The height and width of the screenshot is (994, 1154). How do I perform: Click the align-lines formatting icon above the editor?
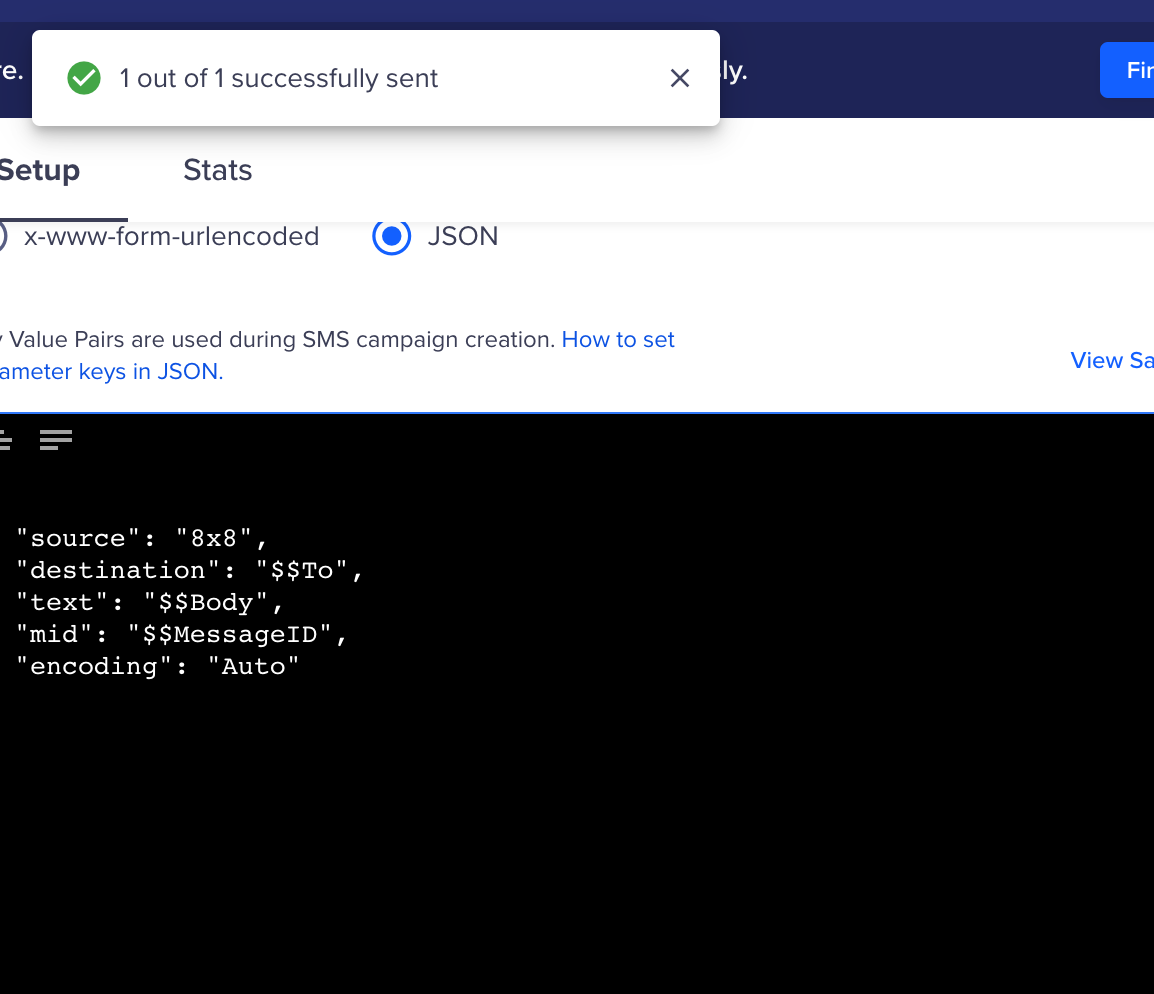(x=56, y=440)
